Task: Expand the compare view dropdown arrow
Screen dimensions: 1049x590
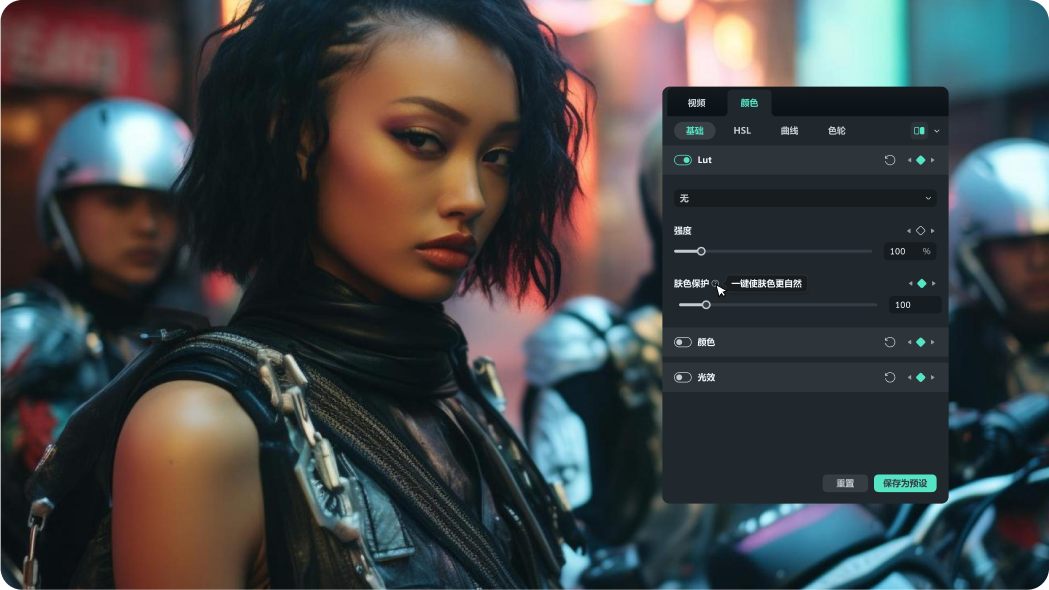Action: pos(937,131)
